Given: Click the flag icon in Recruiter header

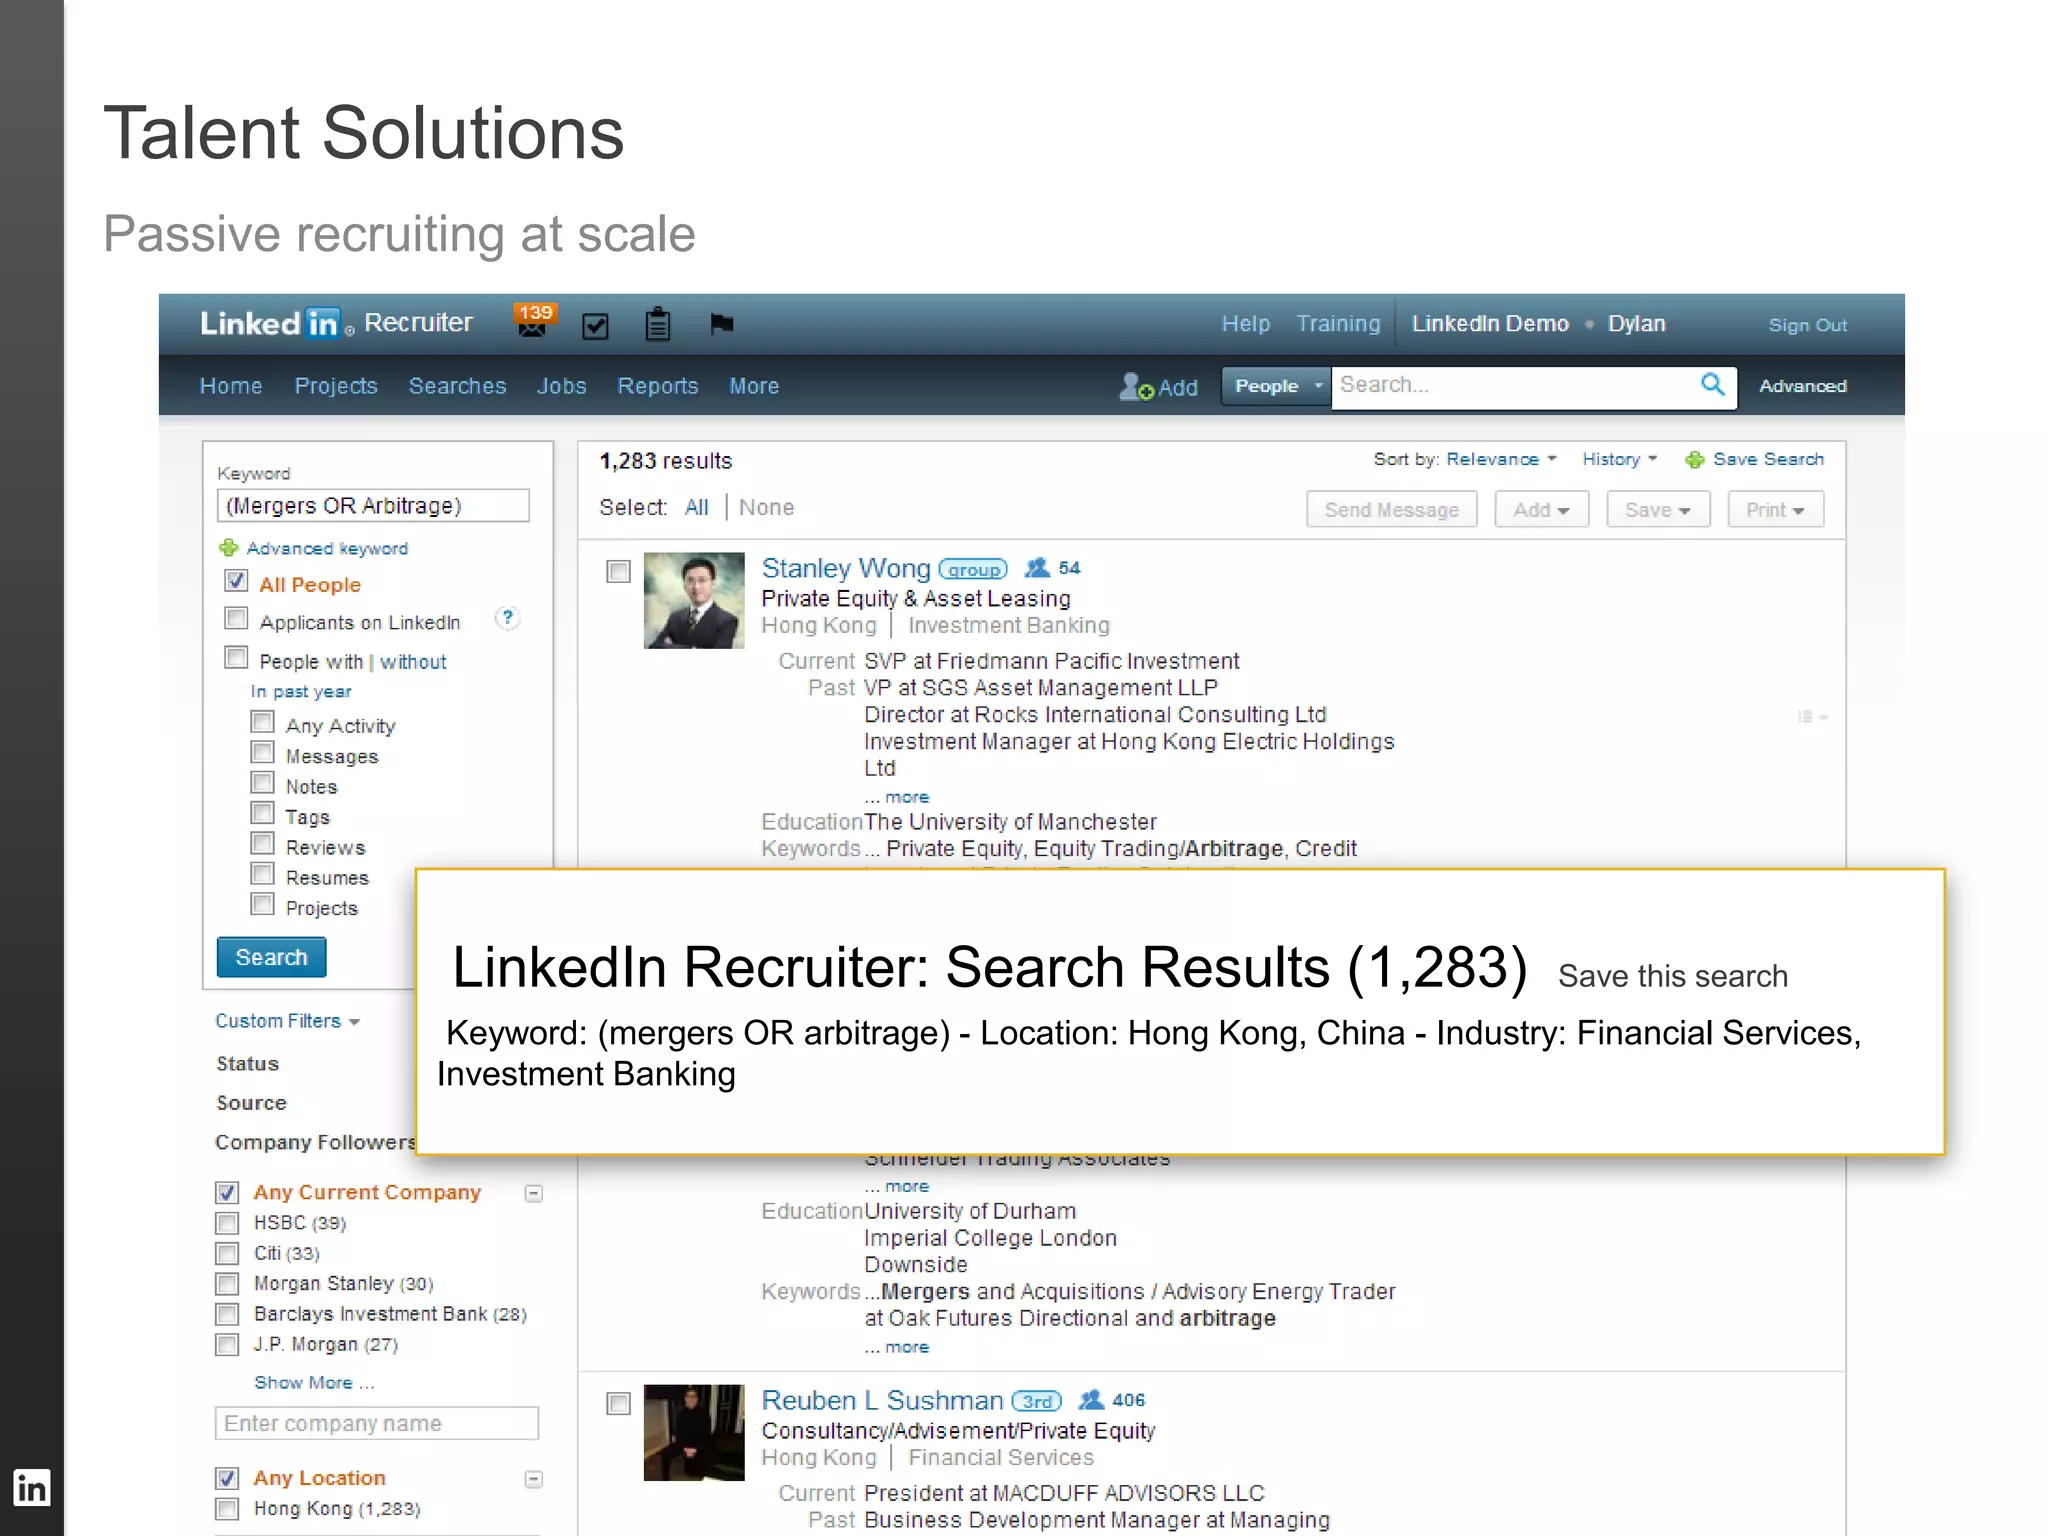Looking at the screenshot, I should pyautogui.click(x=722, y=324).
